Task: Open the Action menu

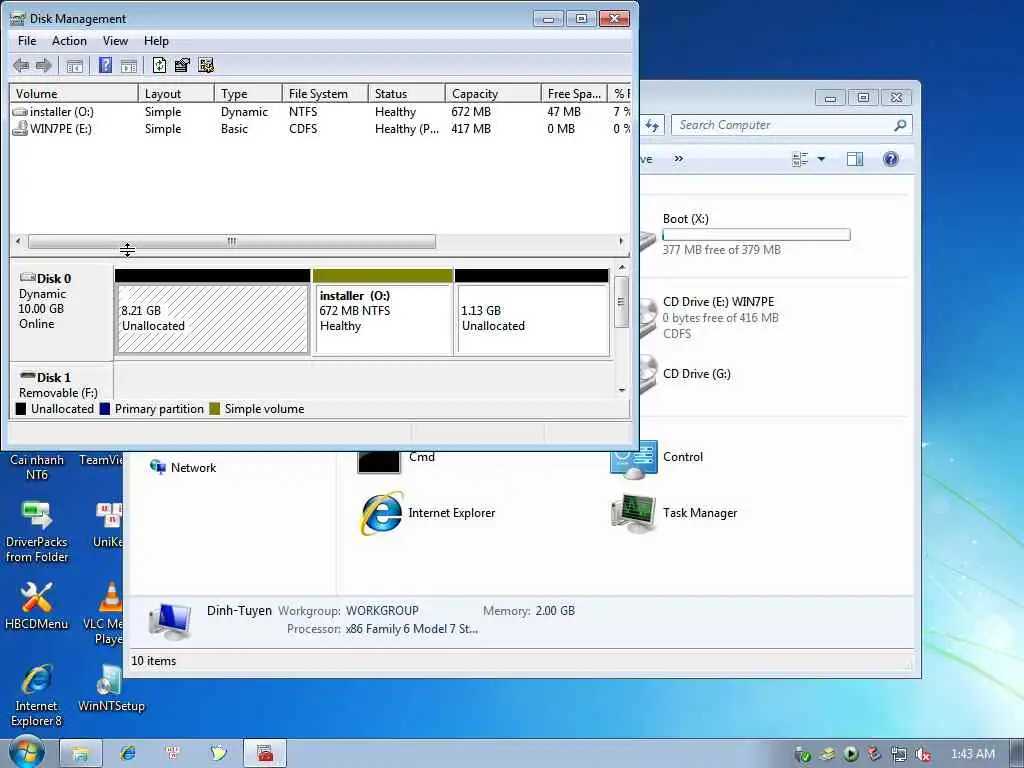Action: (x=69, y=41)
